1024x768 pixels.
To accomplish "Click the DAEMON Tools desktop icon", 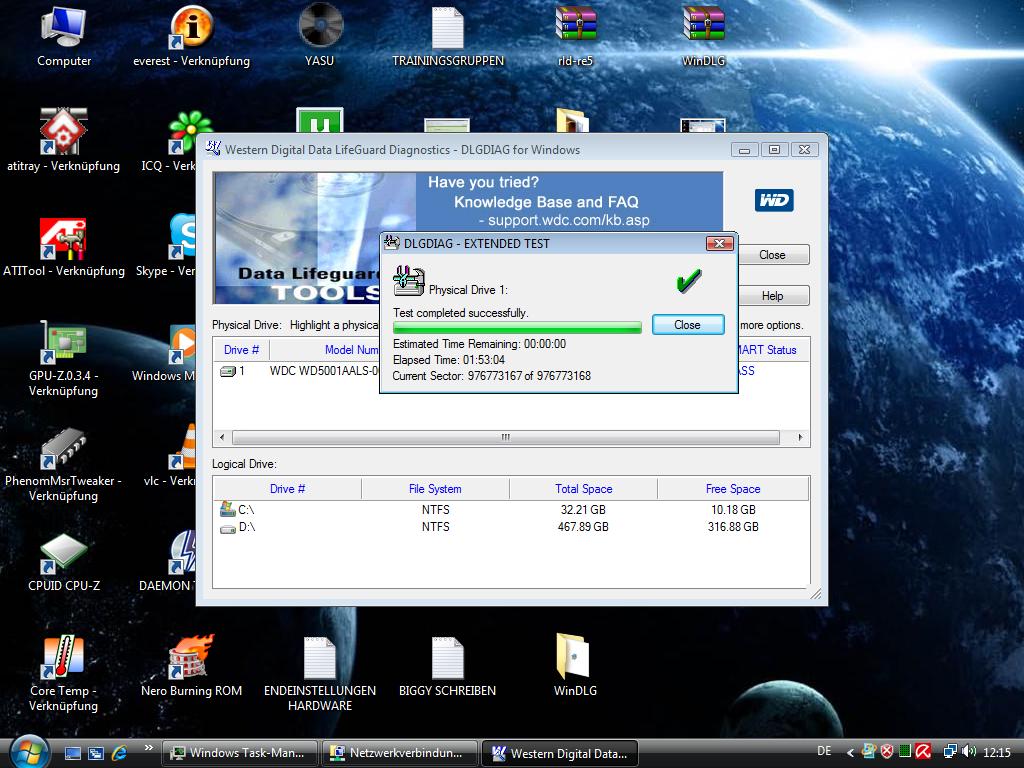I will pos(182,552).
